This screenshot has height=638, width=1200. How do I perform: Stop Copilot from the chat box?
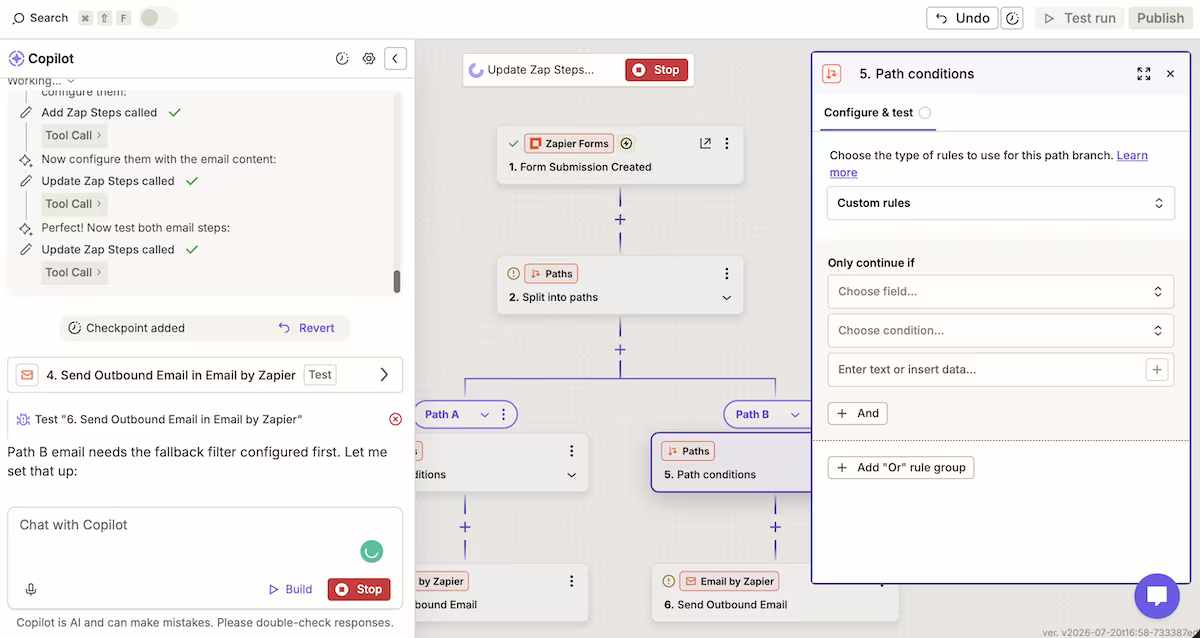click(x=359, y=589)
